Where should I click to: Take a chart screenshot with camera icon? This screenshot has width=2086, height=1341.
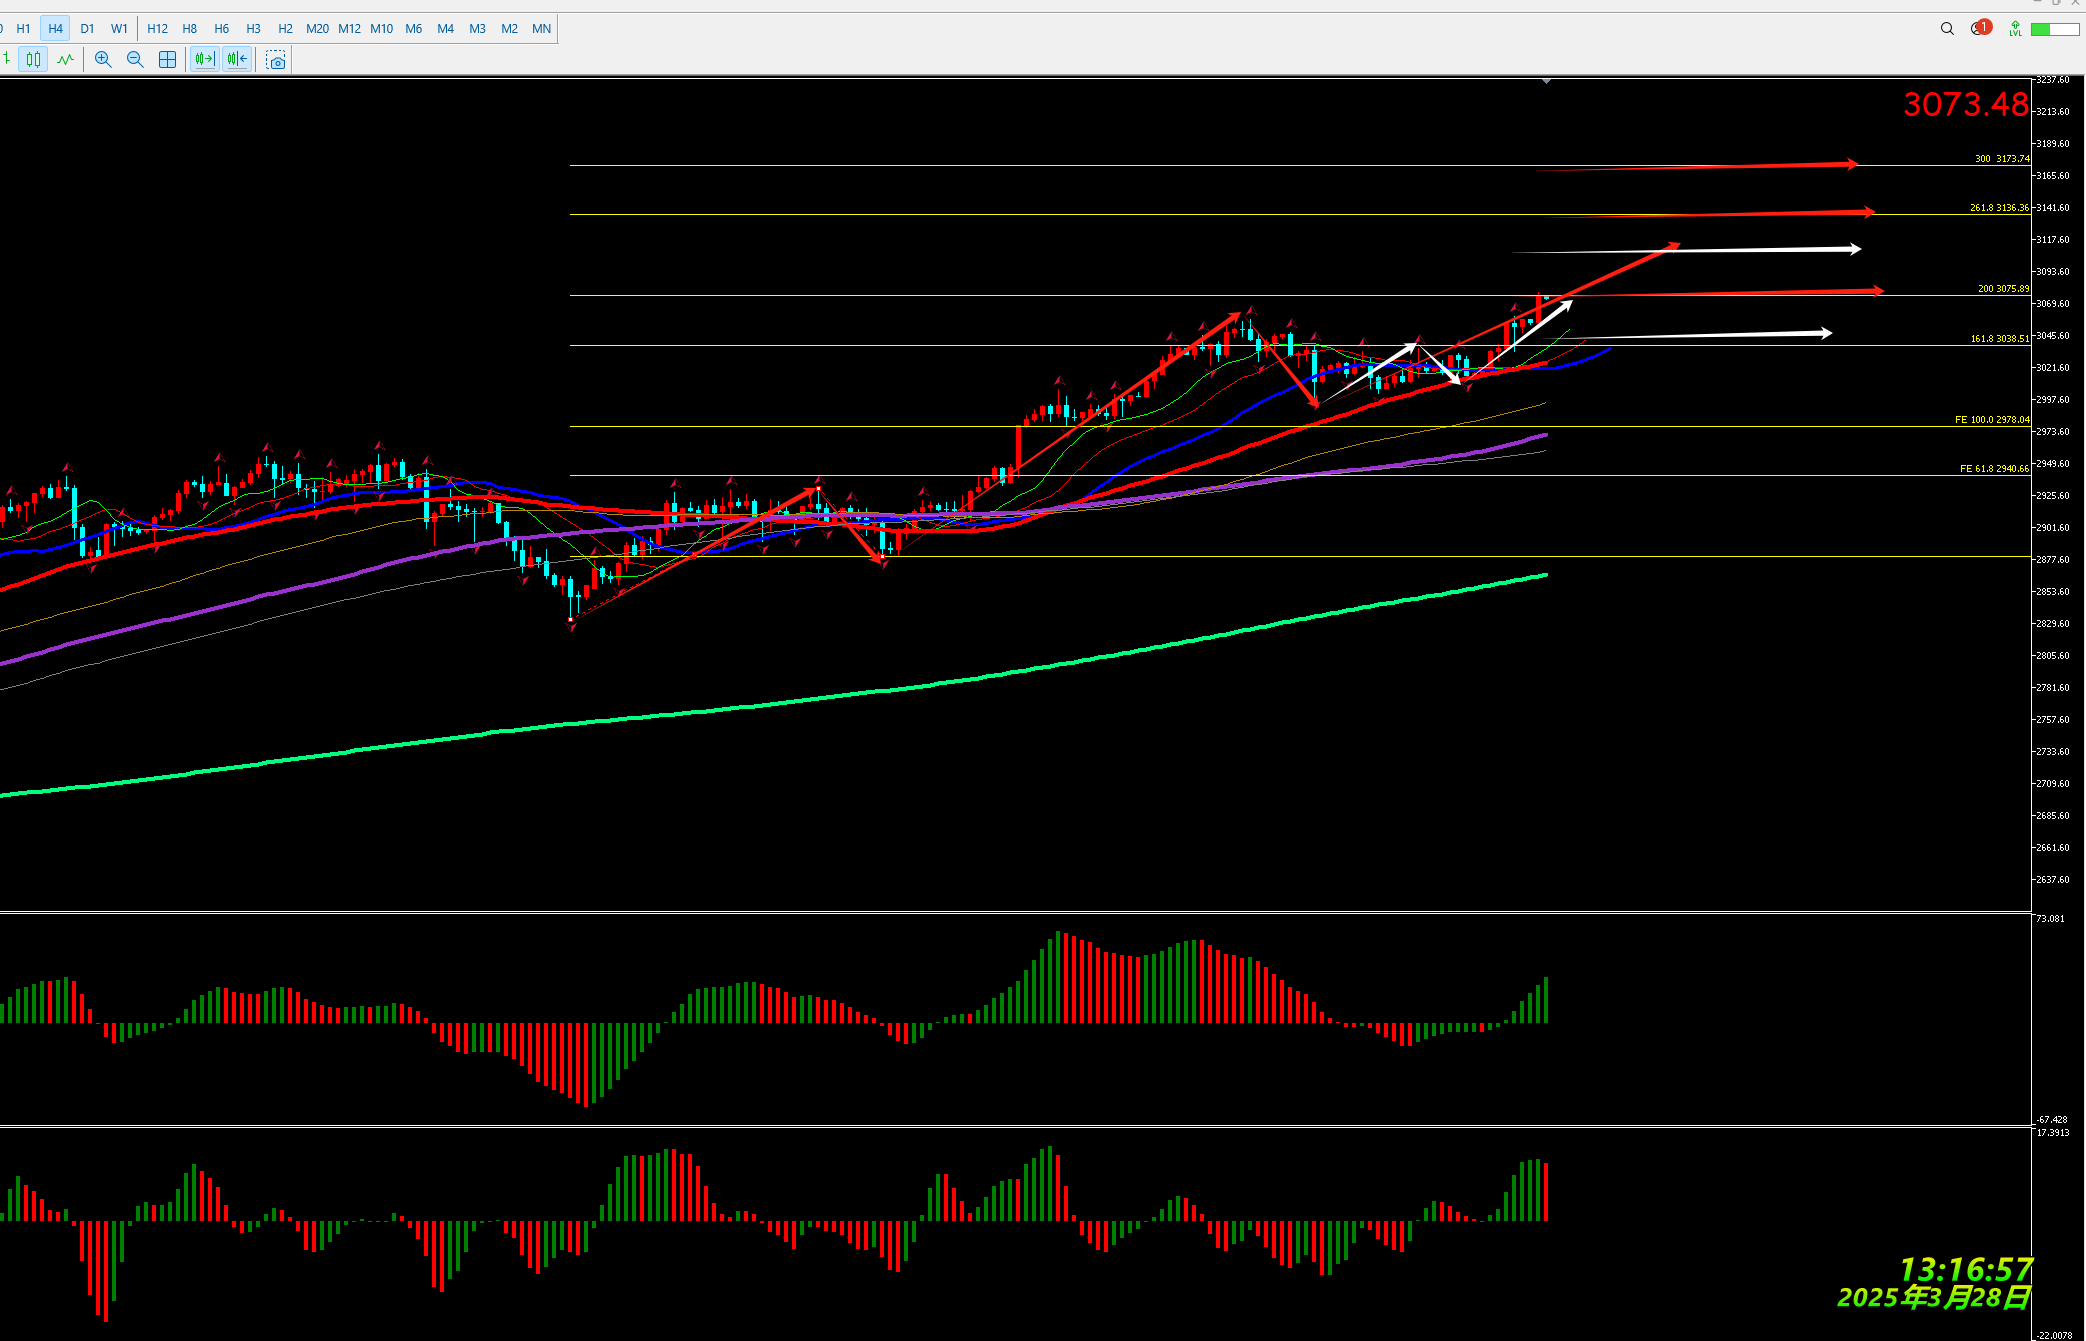click(x=276, y=60)
